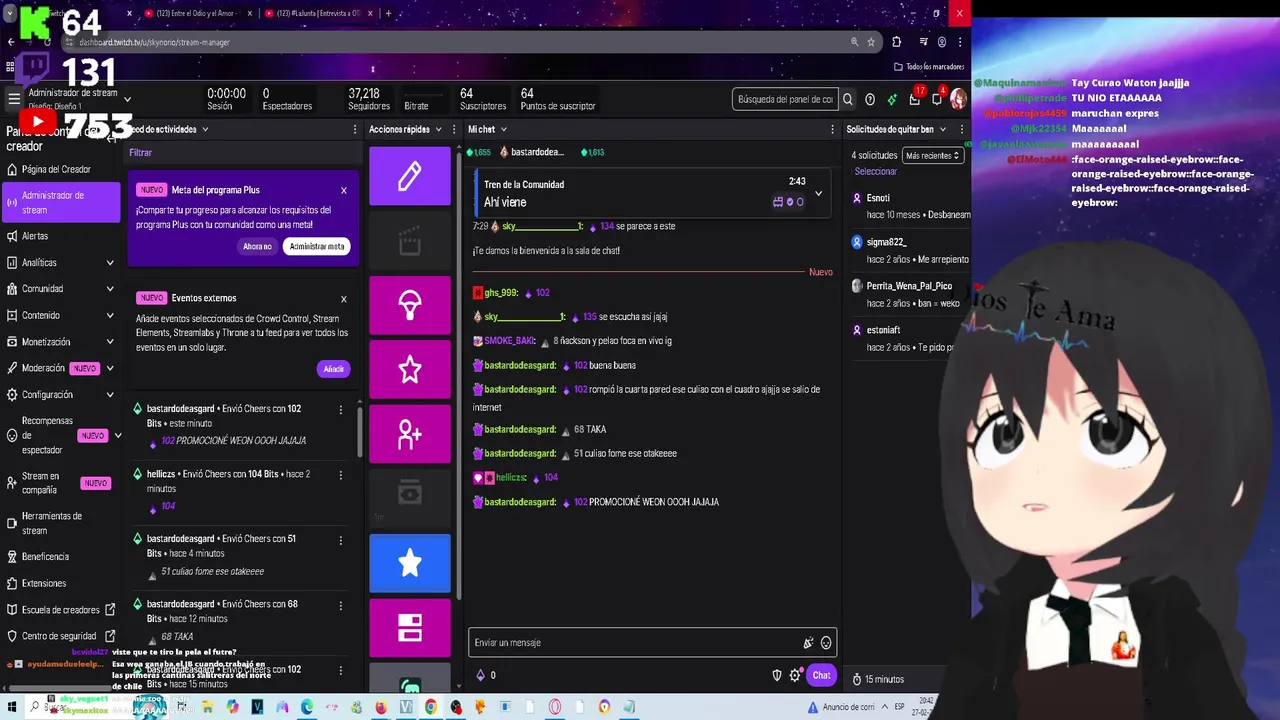The image size is (1280, 720).
Task: Open the Alertas page
Action: (x=35, y=236)
